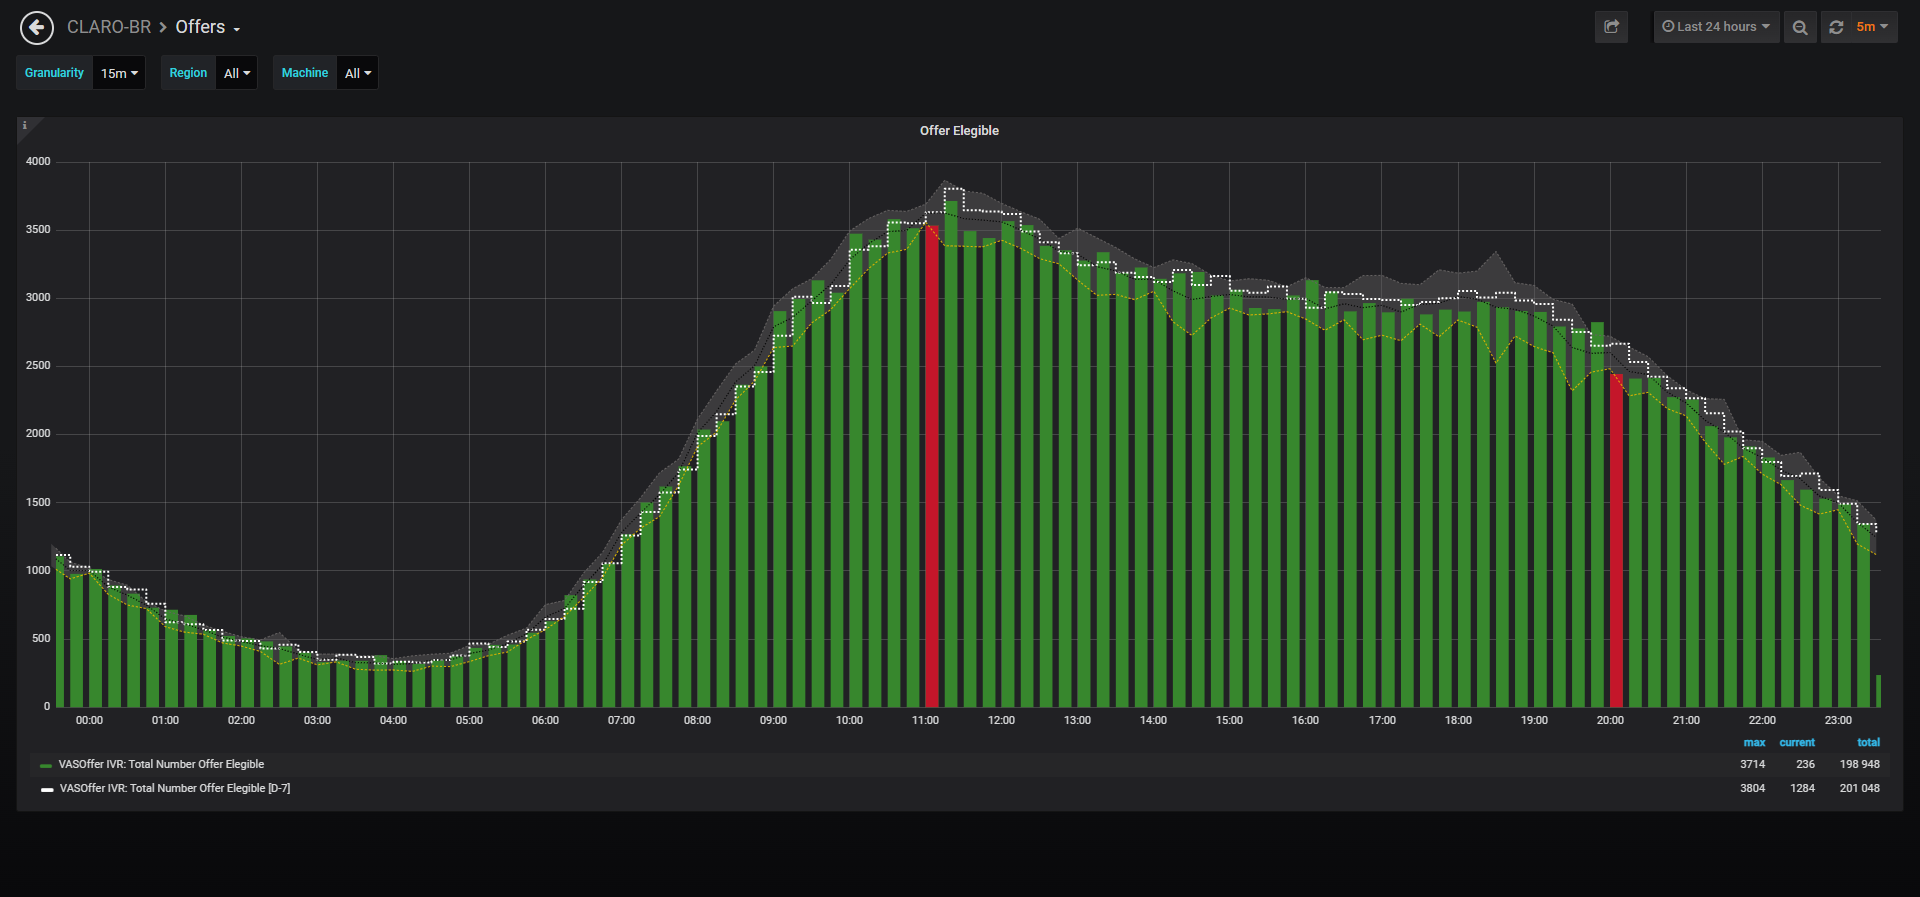Click the 3804 max value in legend
1920x897 pixels.
click(x=1752, y=789)
